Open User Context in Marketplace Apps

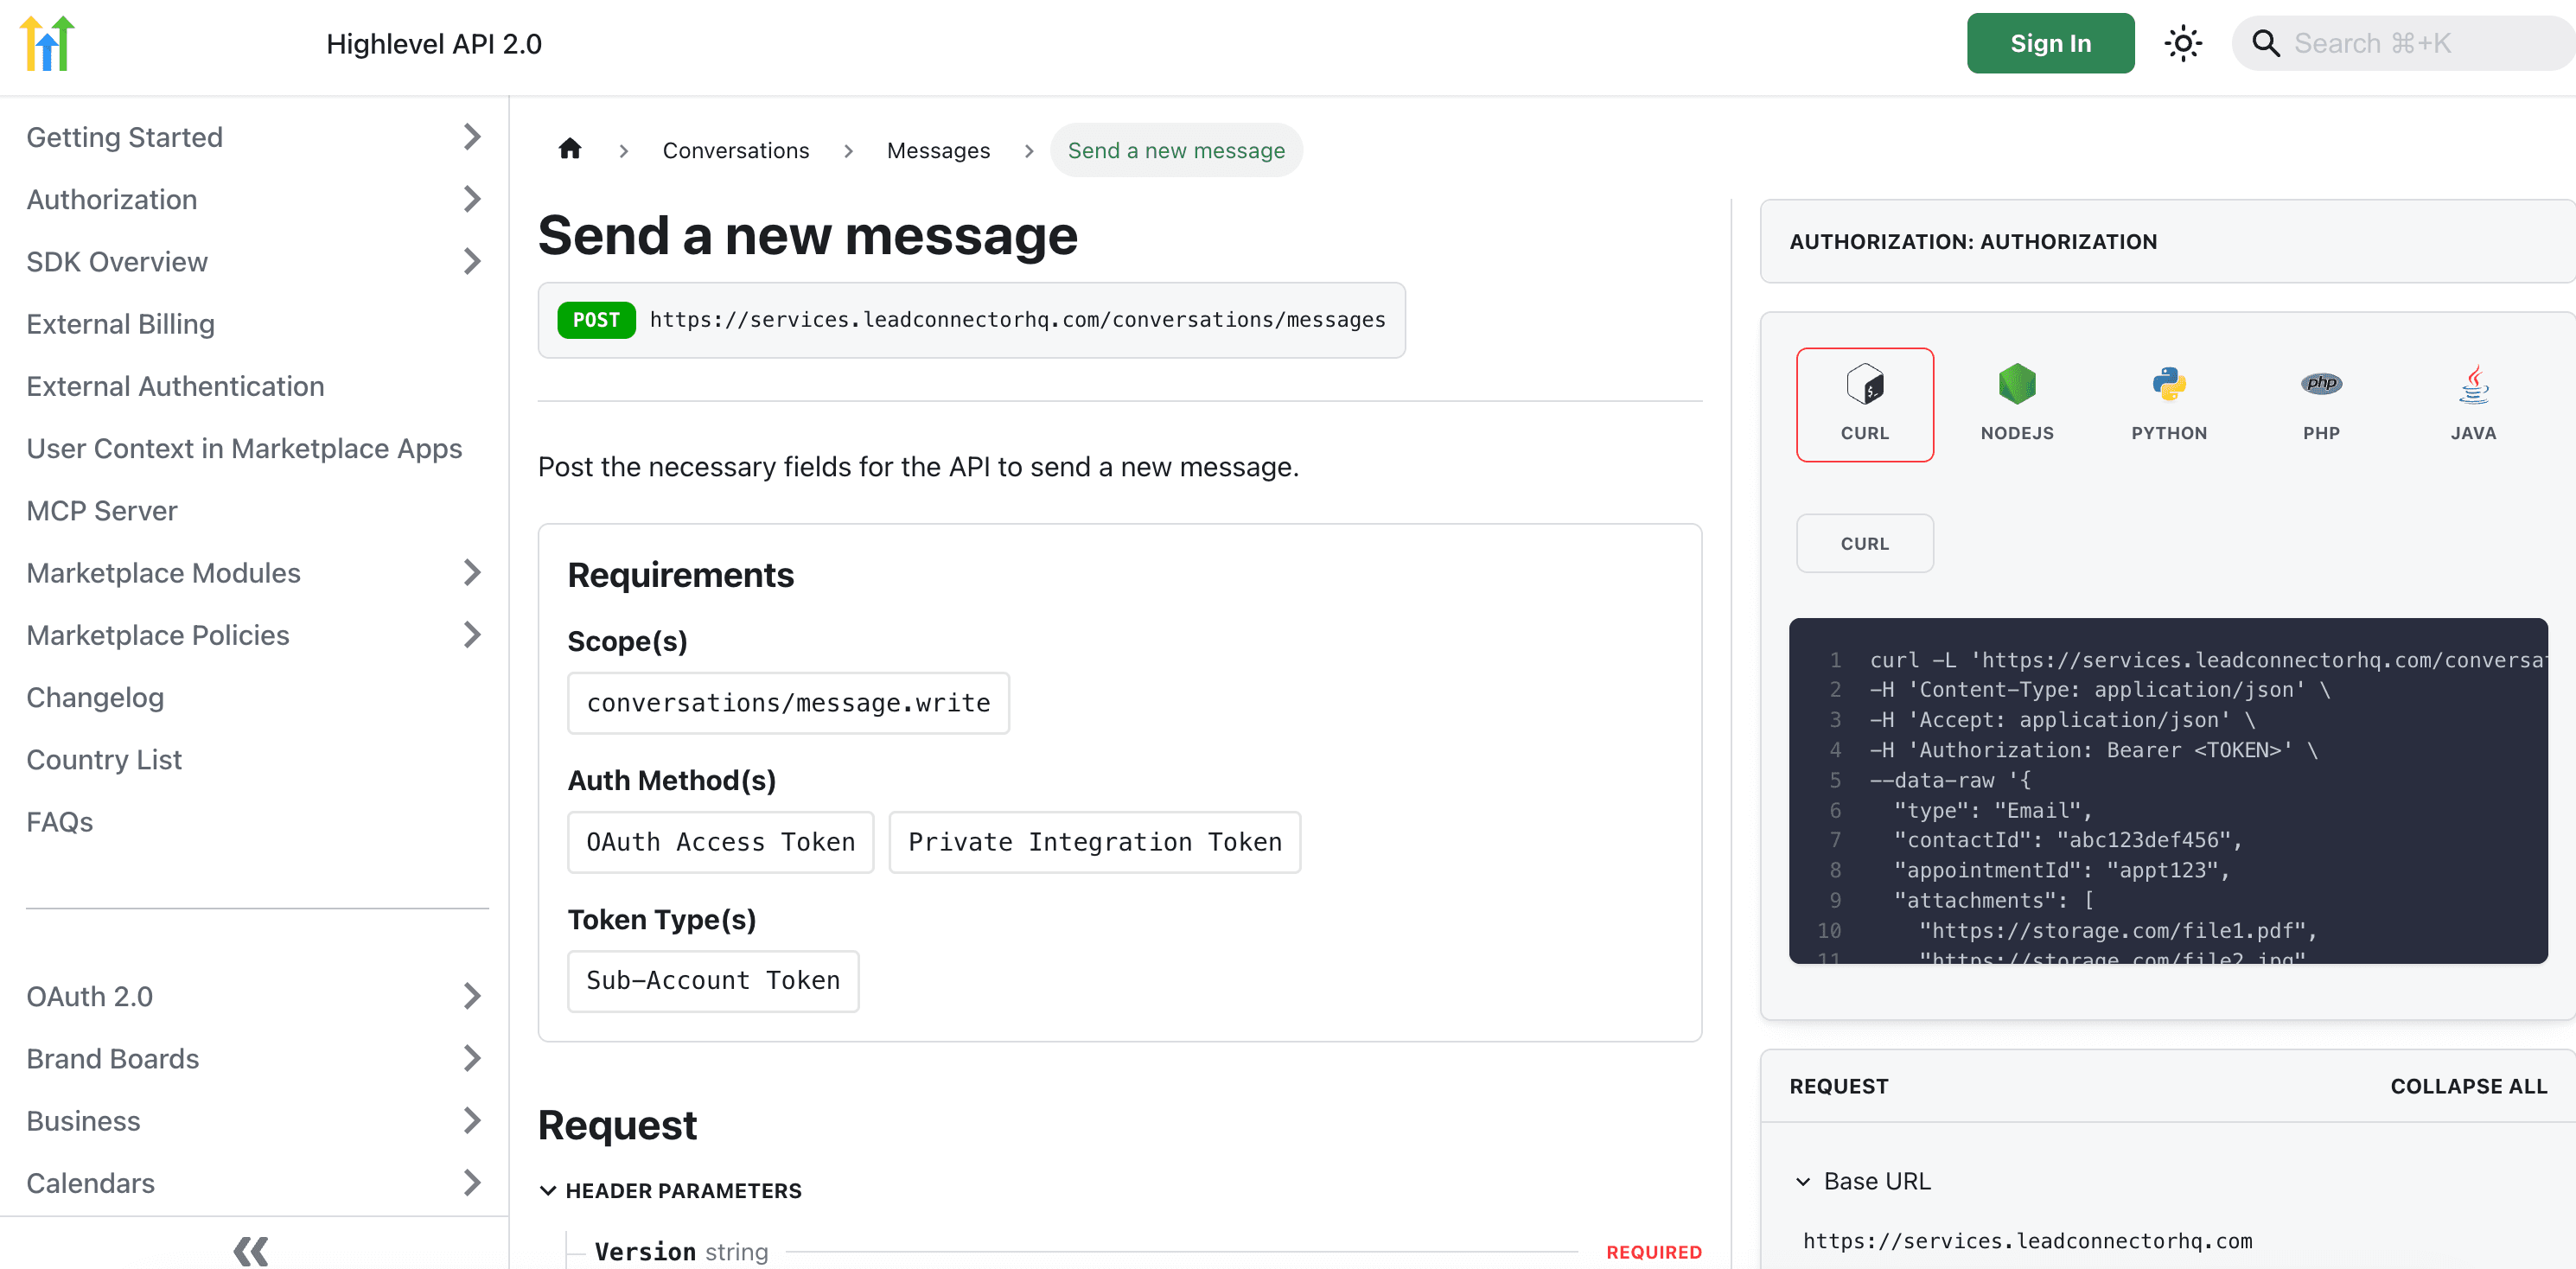click(244, 448)
